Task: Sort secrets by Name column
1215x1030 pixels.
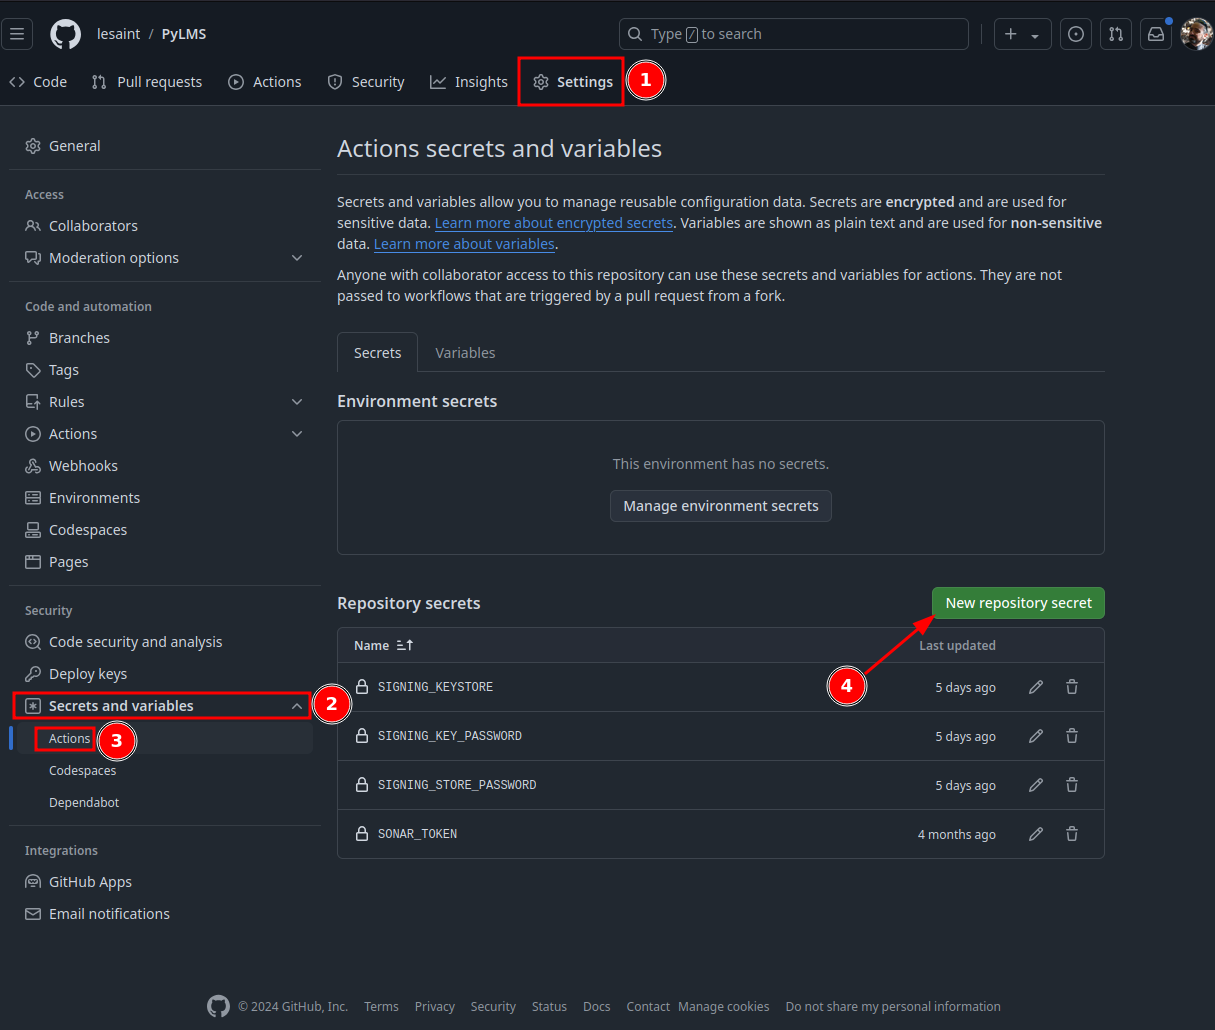Action: click(384, 645)
